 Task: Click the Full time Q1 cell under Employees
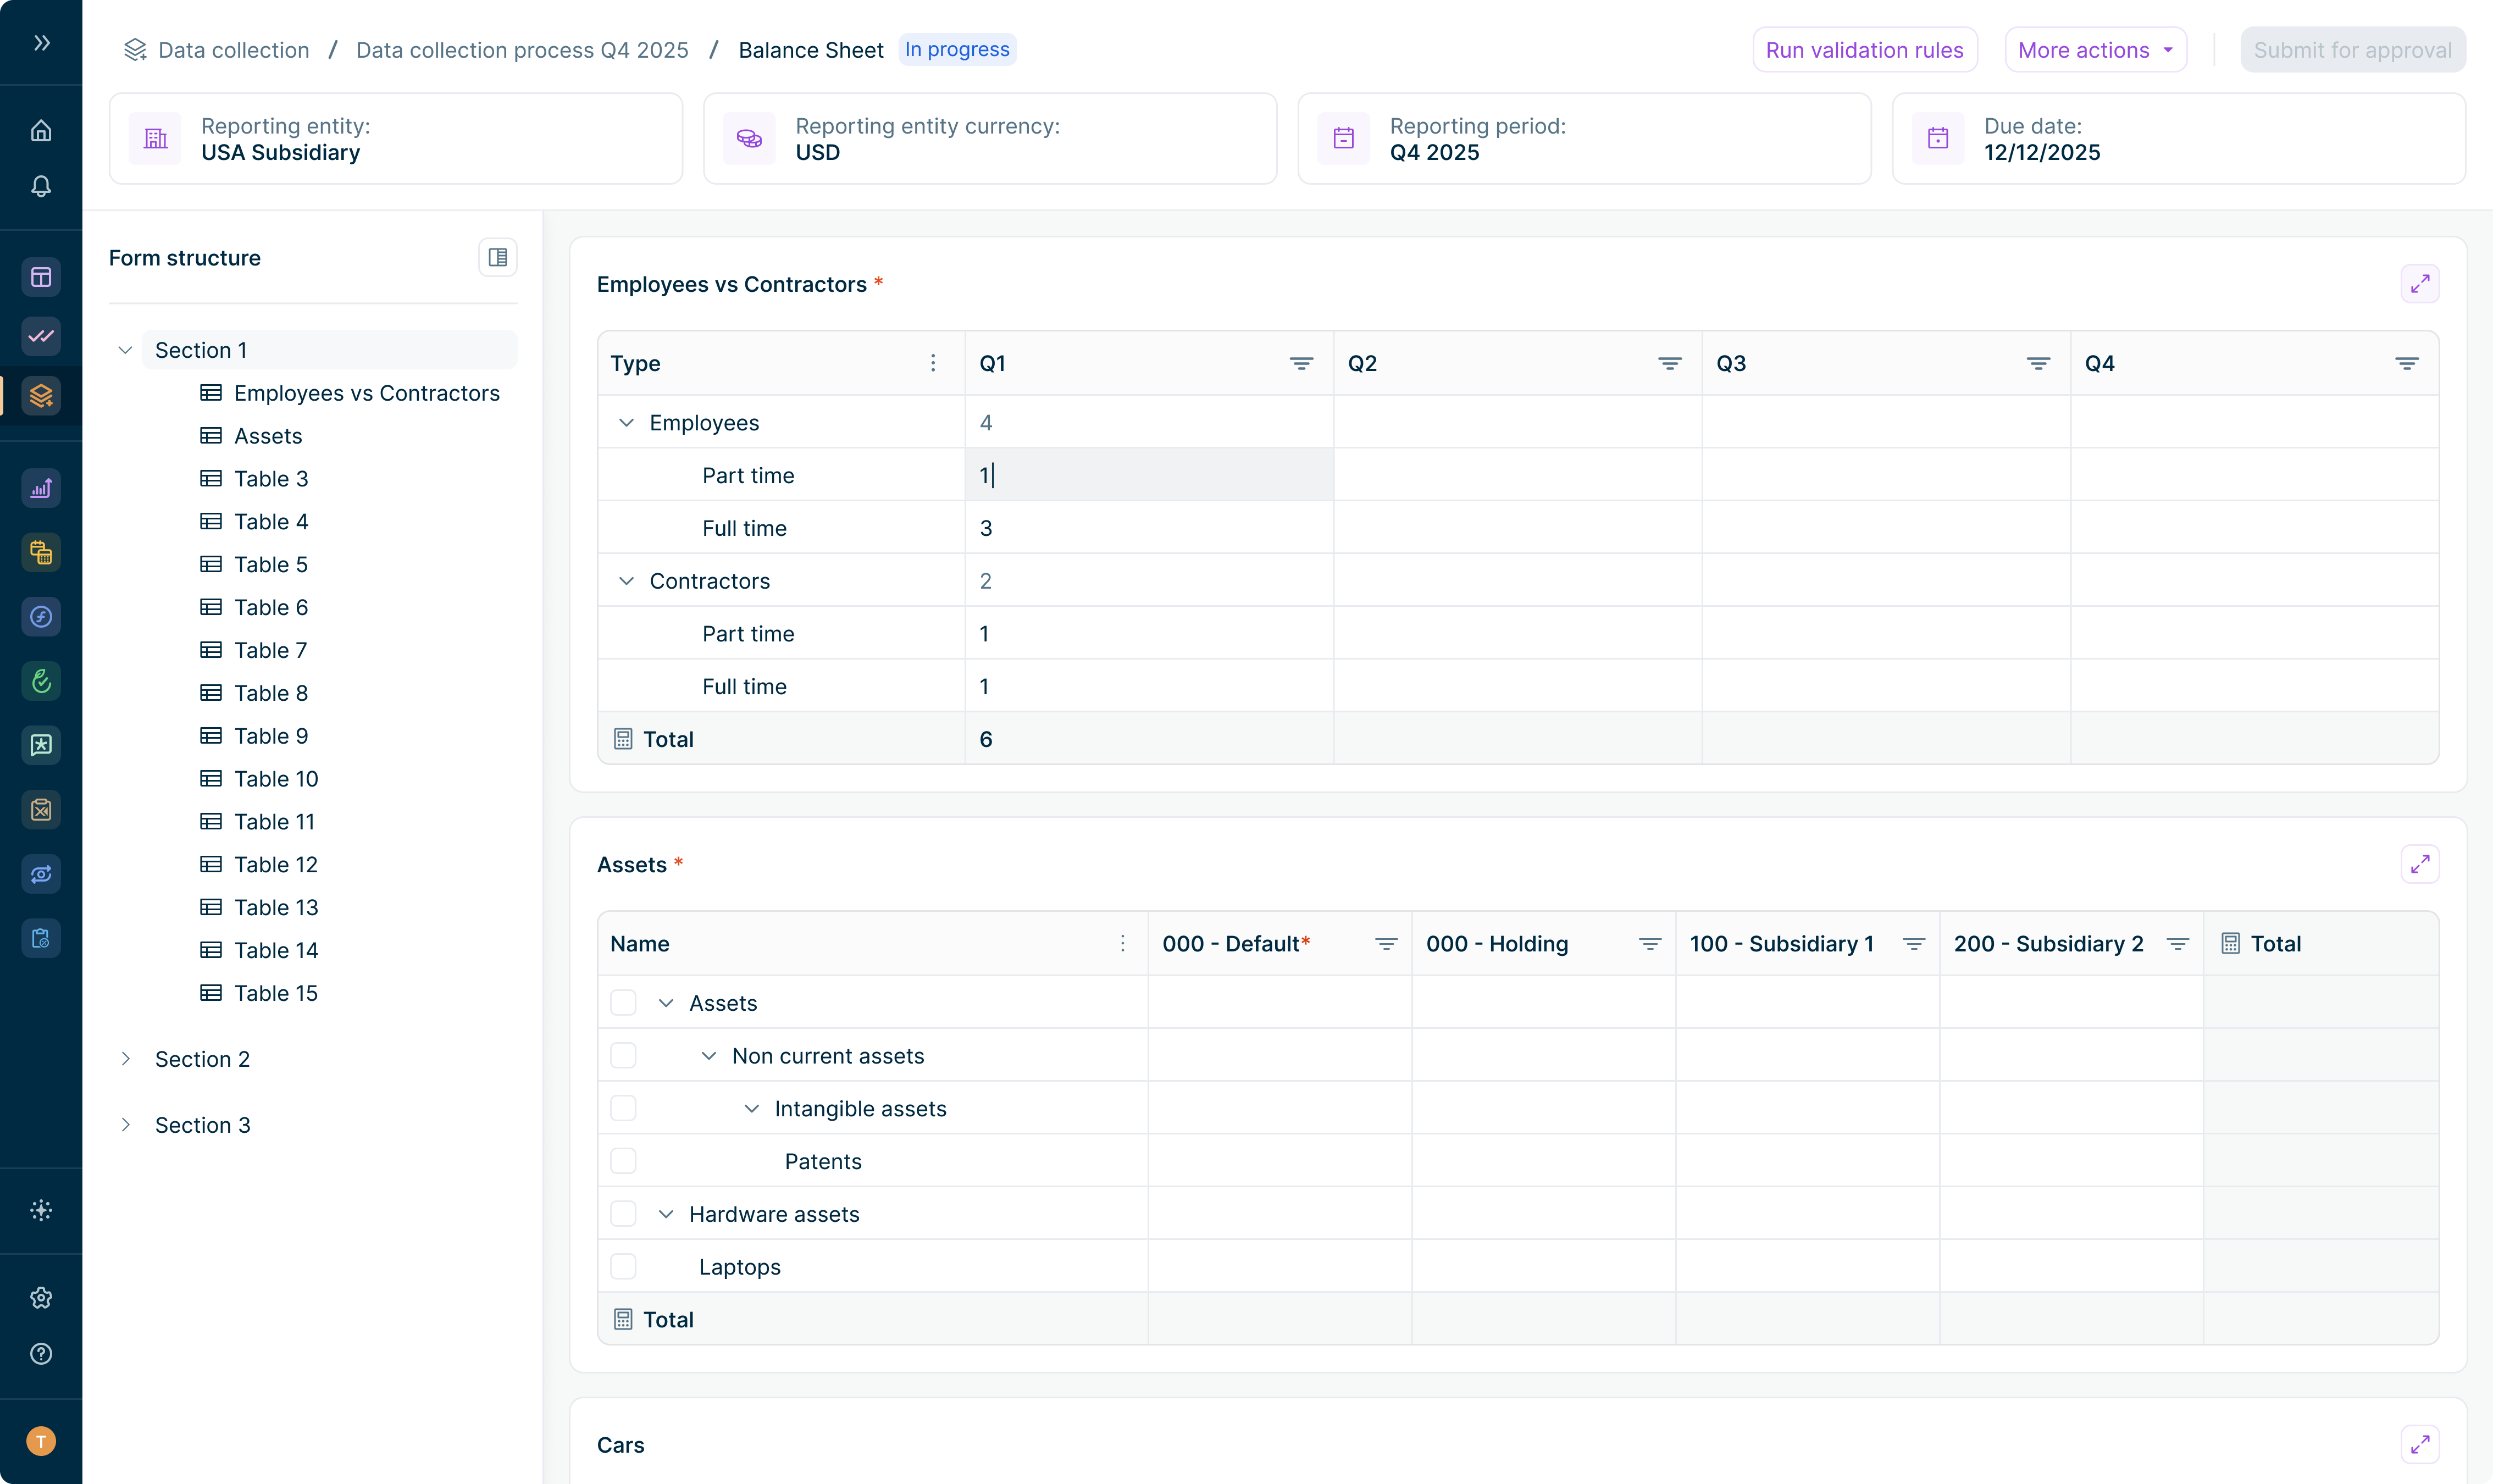[x=1148, y=528]
